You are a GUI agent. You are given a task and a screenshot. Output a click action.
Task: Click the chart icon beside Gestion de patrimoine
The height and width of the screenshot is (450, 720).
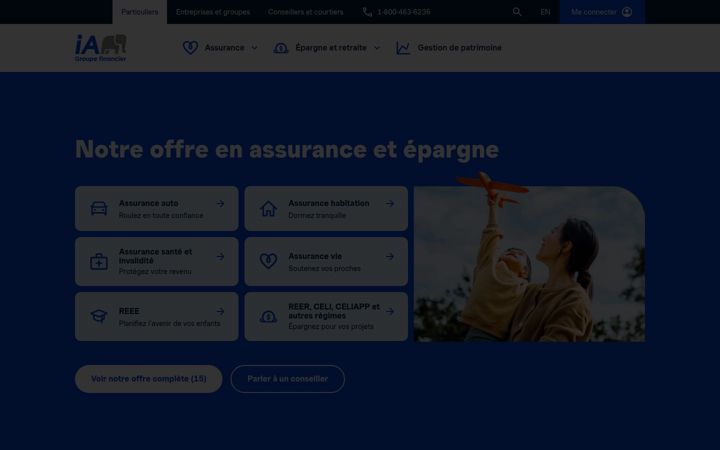(403, 48)
